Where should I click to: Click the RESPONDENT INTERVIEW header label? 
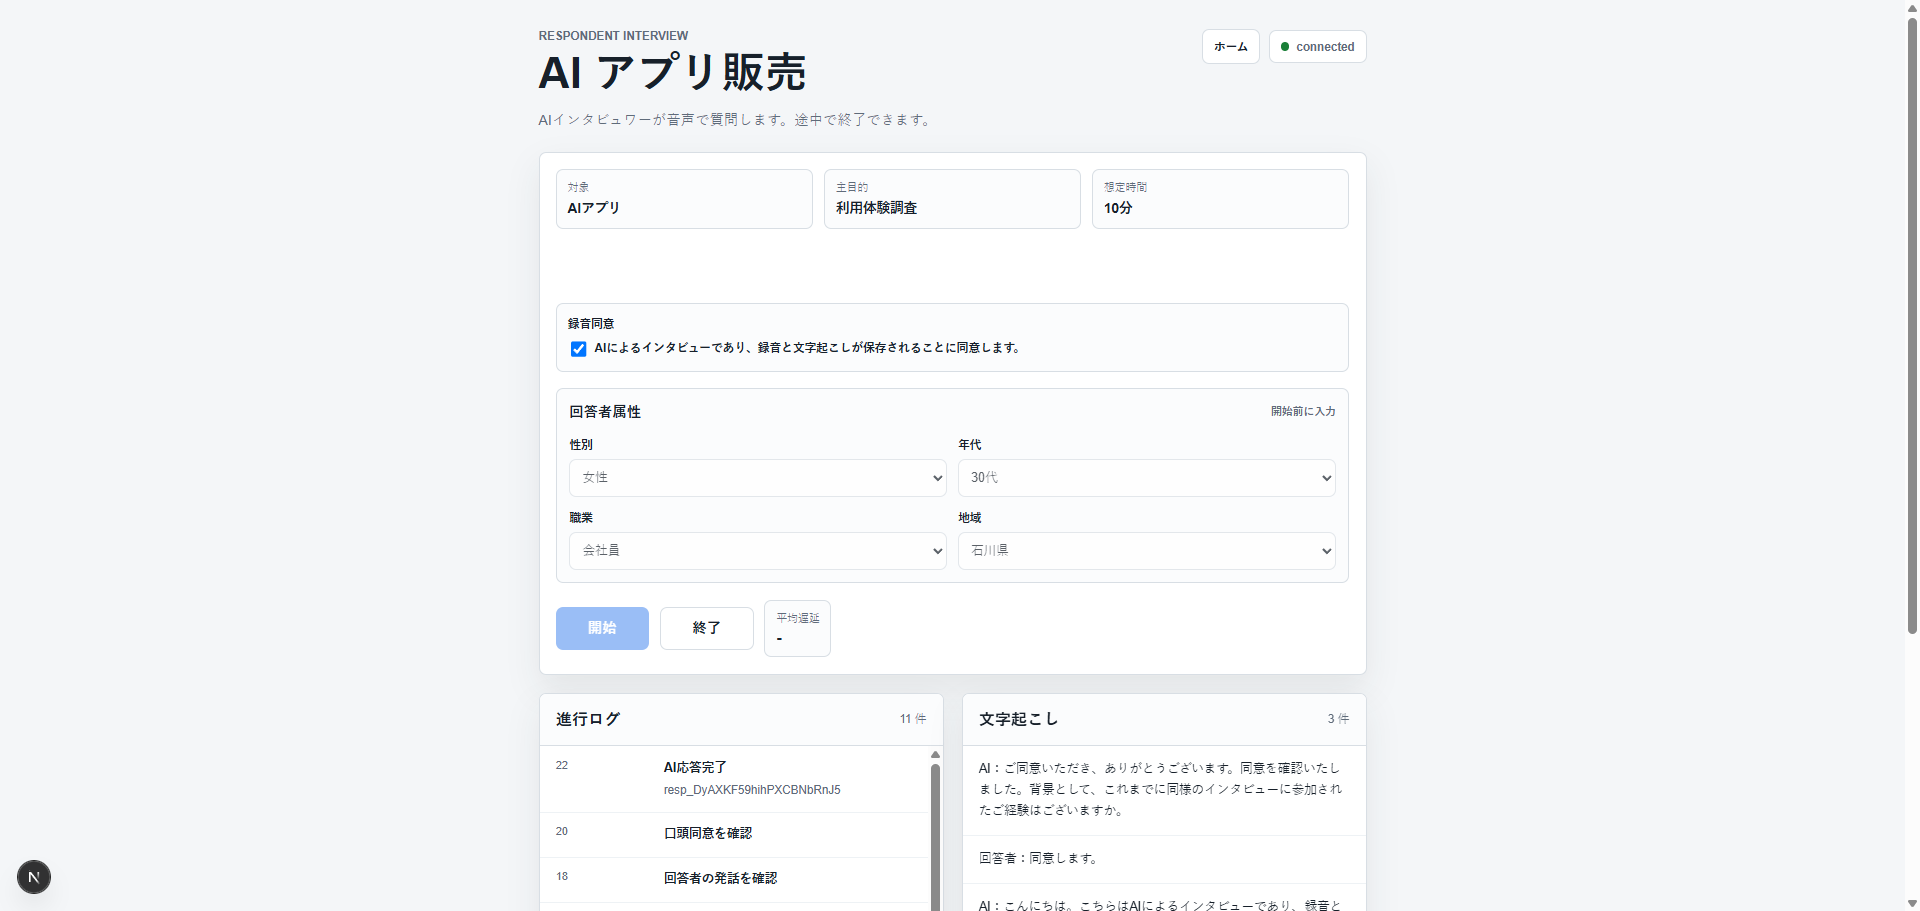[613, 36]
